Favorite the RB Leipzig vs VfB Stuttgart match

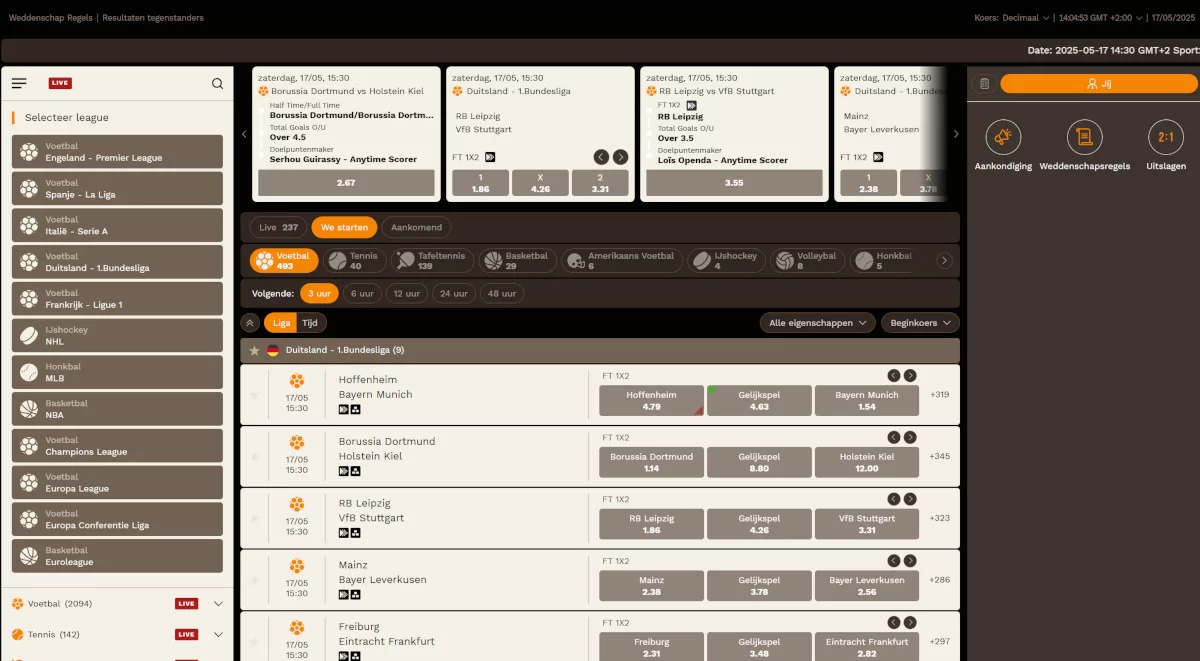[x=254, y=518]
